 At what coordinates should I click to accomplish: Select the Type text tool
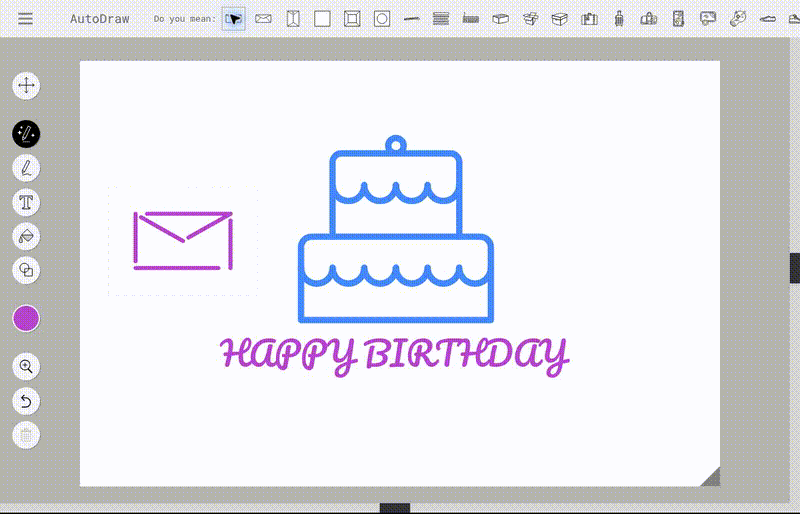(26, 203)
